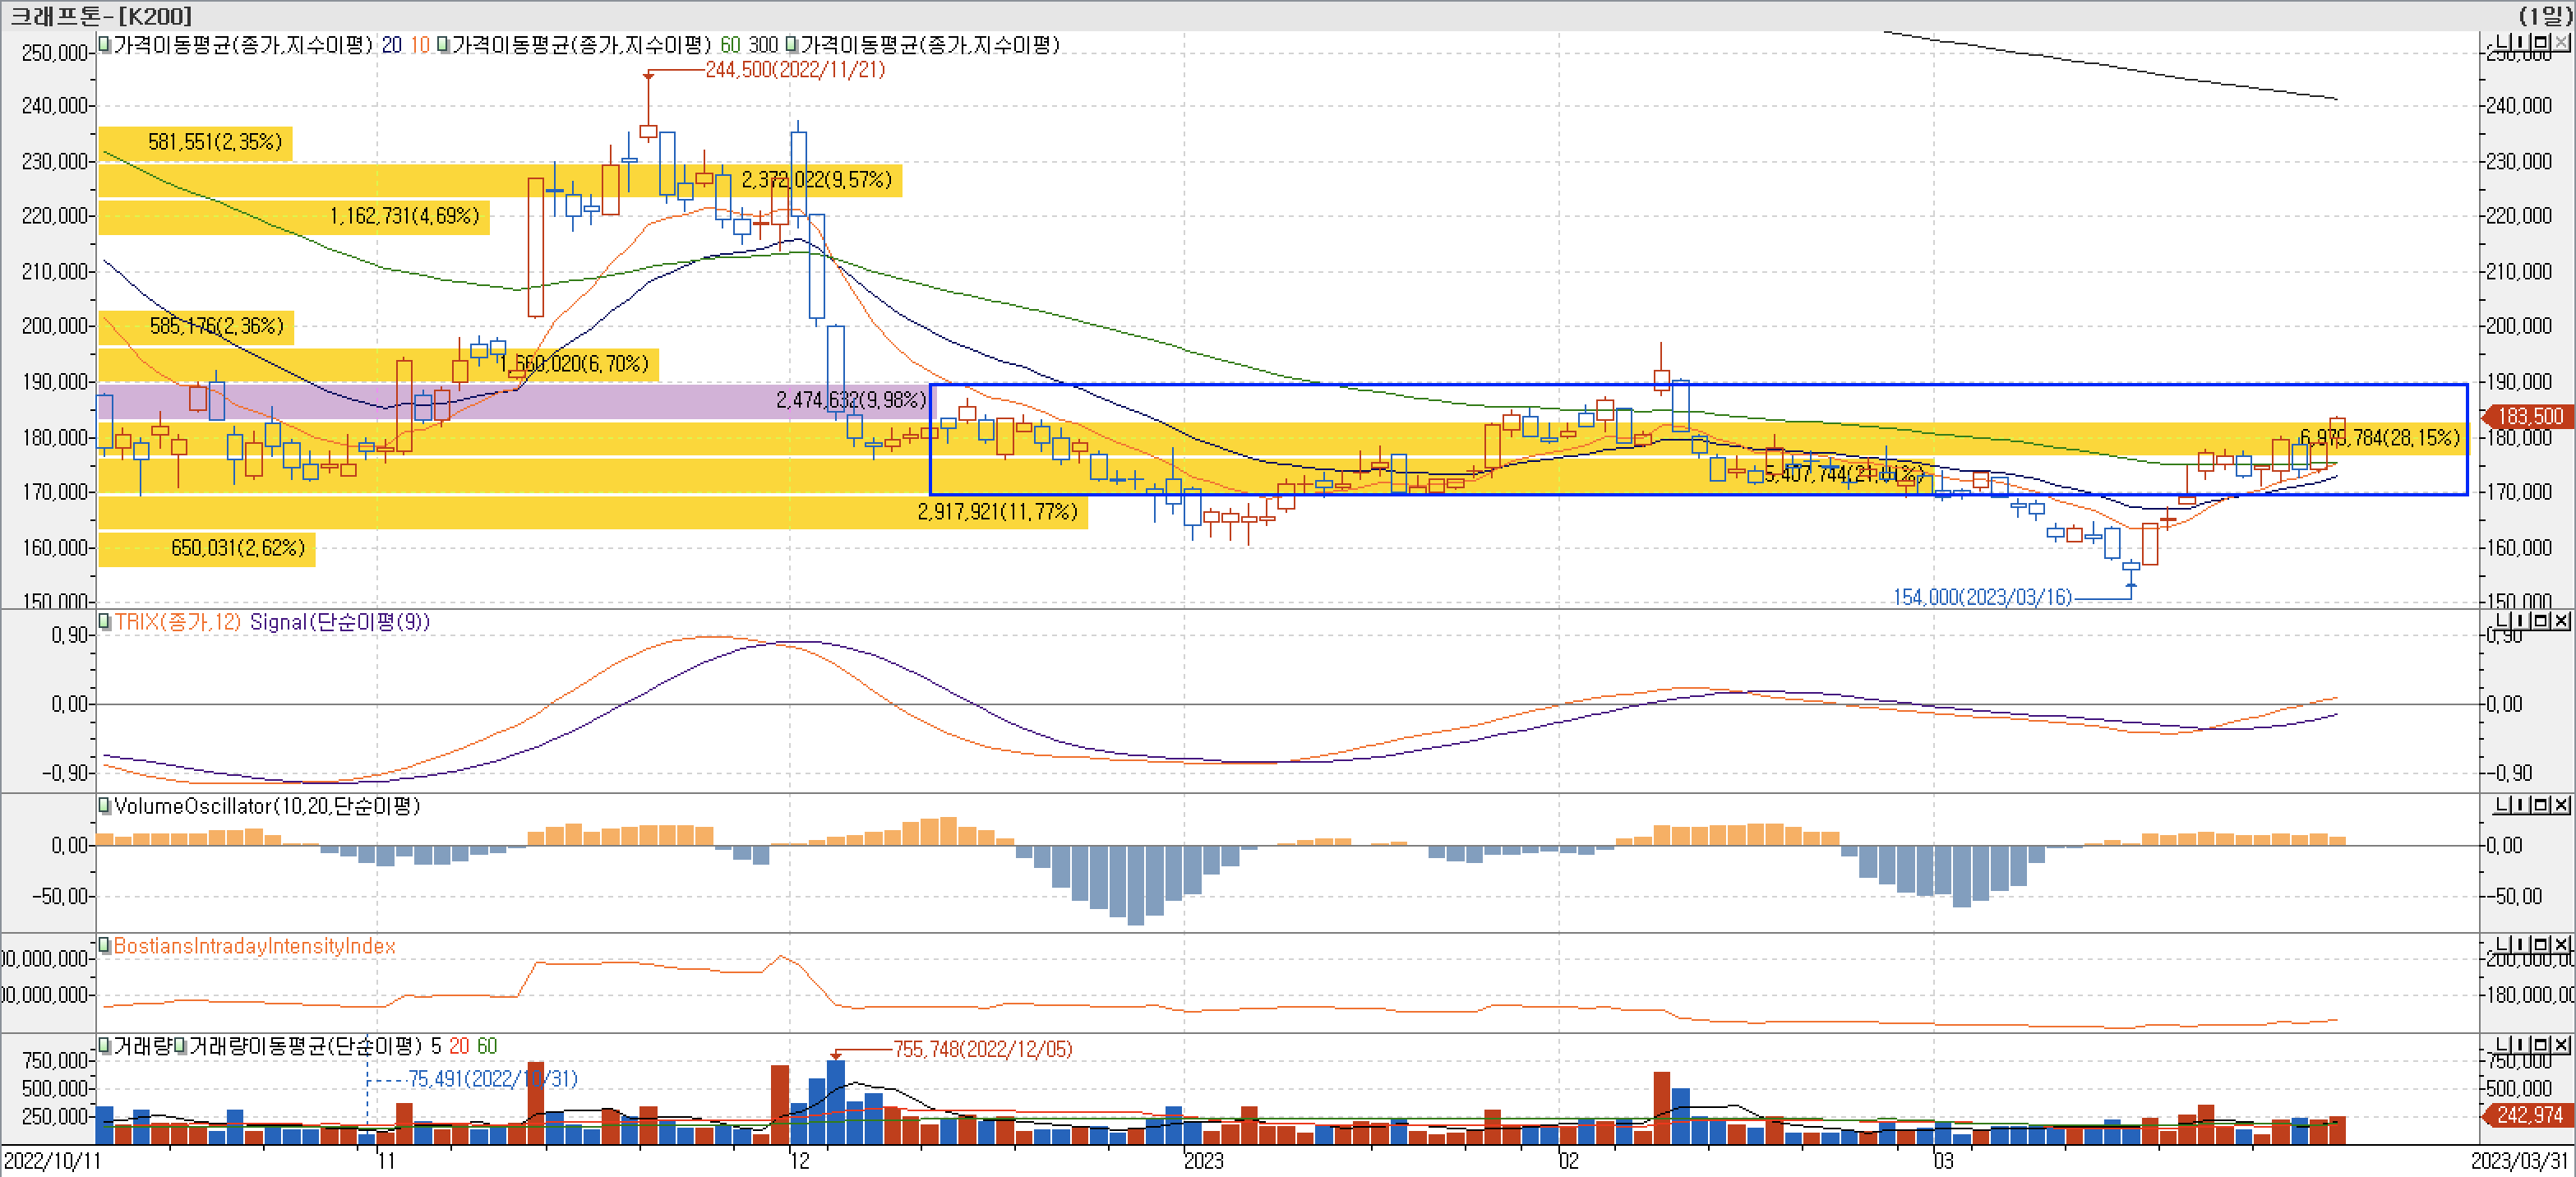The height and width of the screenshot is (1177, 2576).
Task: Maximize the TRIX indicator panel
Action: (x=2541, y=621)
